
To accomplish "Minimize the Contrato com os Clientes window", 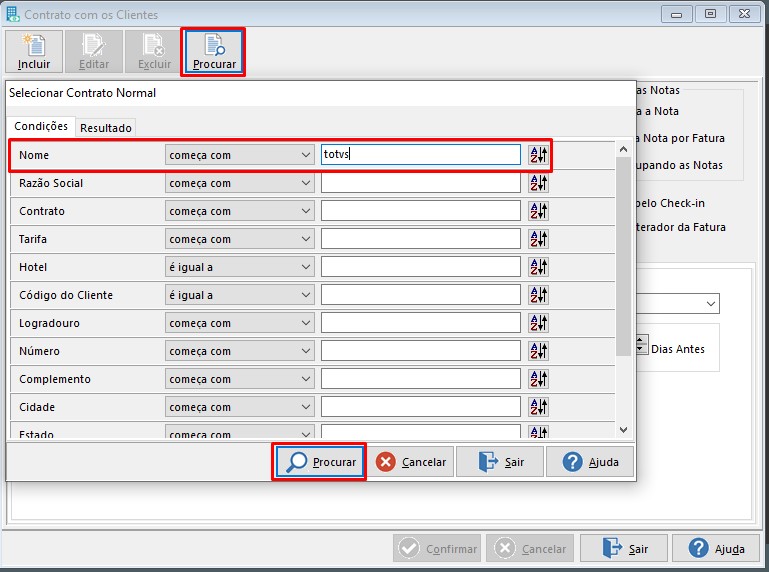I will click(676, 14).
